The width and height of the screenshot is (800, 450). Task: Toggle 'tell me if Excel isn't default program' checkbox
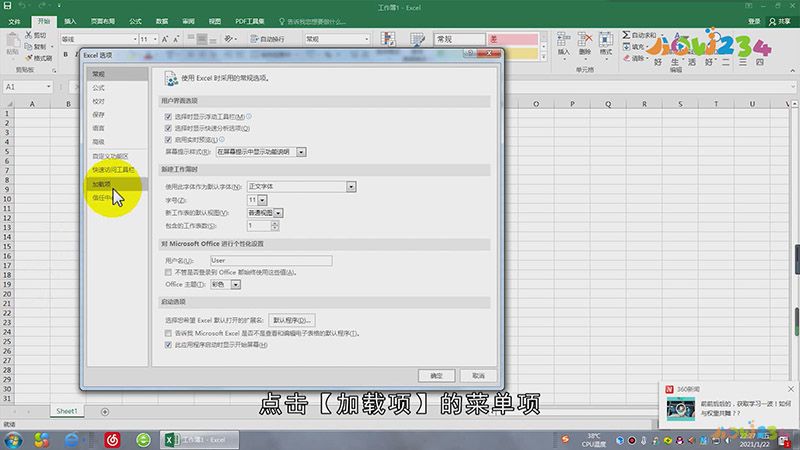click(168, 333)
